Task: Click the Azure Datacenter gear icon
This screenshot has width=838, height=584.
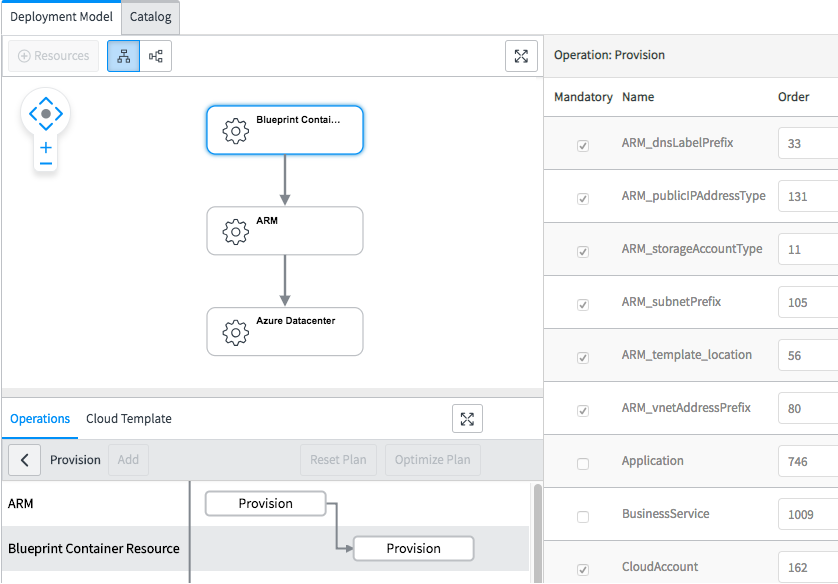Action: pyautogui.click(x=236, y=332)
